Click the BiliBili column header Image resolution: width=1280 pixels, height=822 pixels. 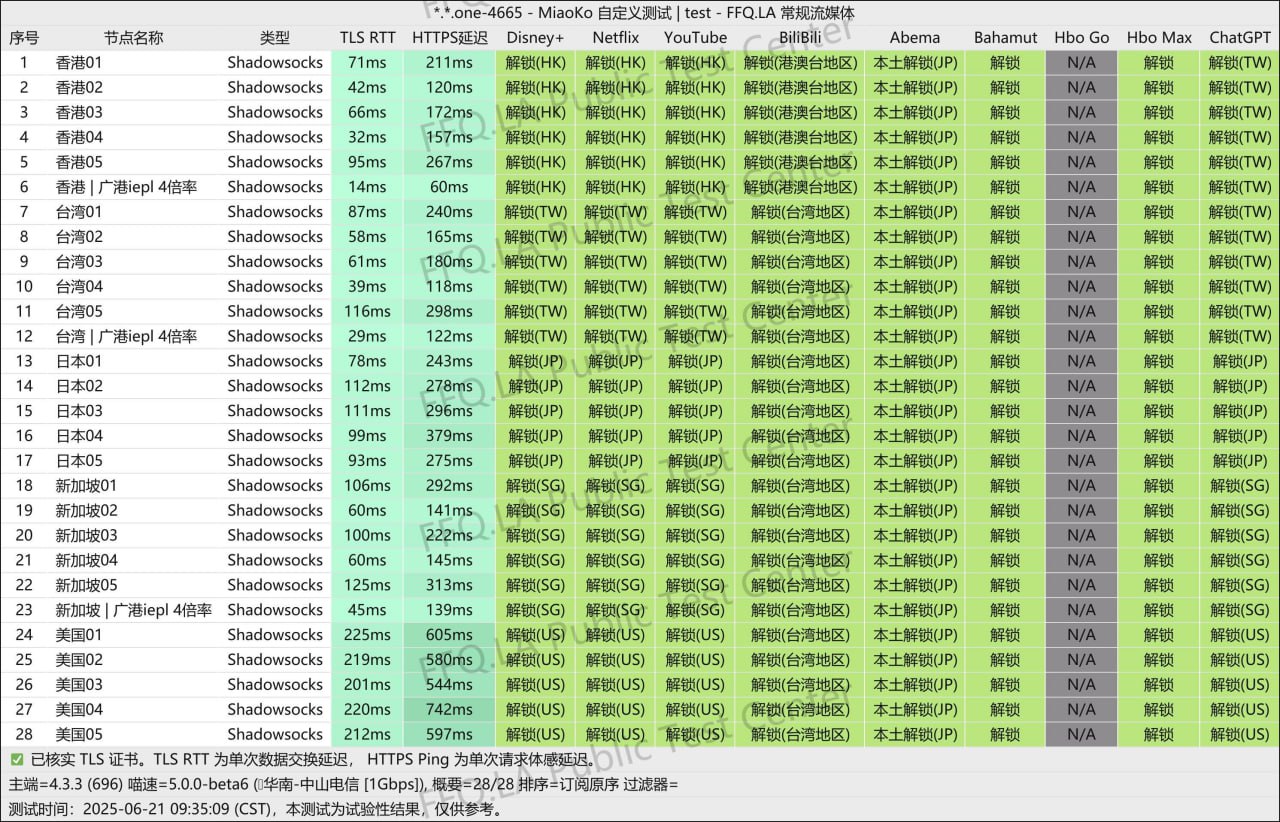pos(800,38)
